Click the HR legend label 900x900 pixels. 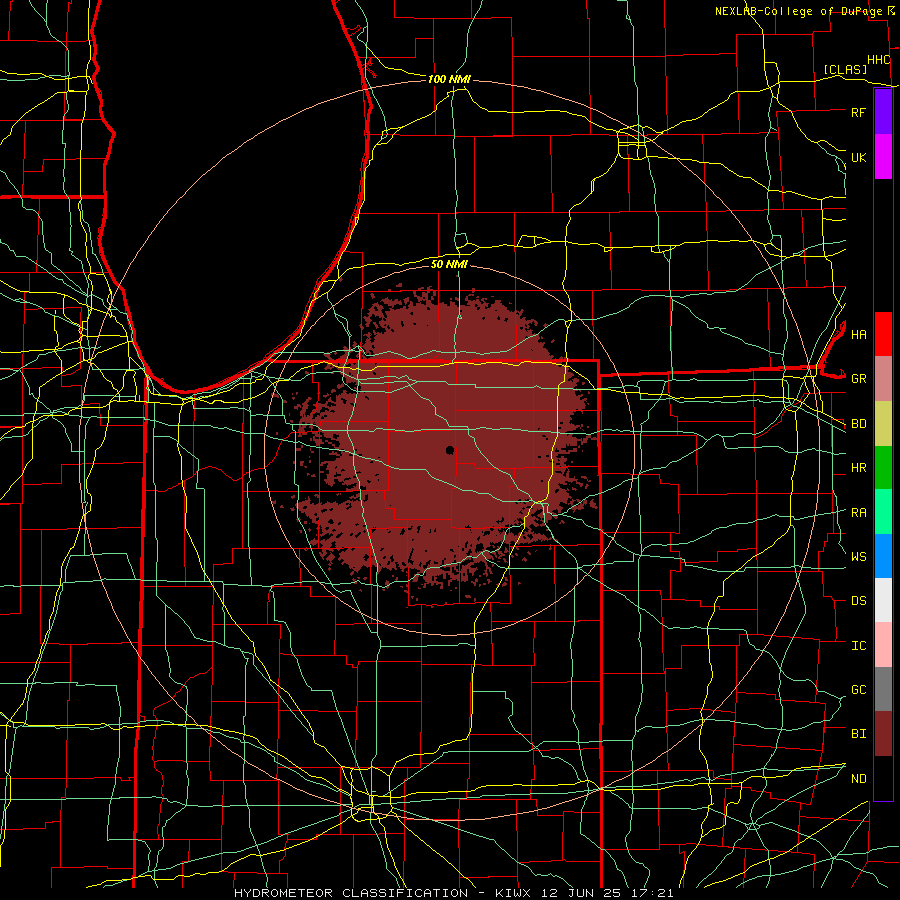858,468
